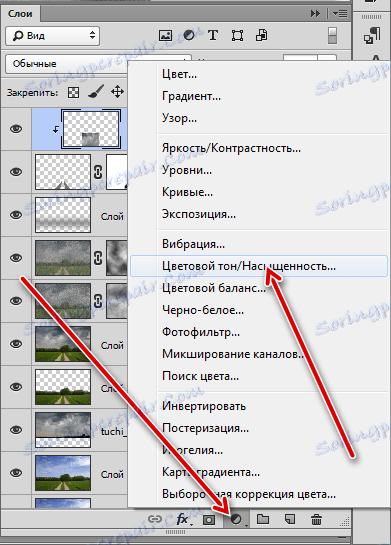Lock layer position move icon

(x=117, y=92)
